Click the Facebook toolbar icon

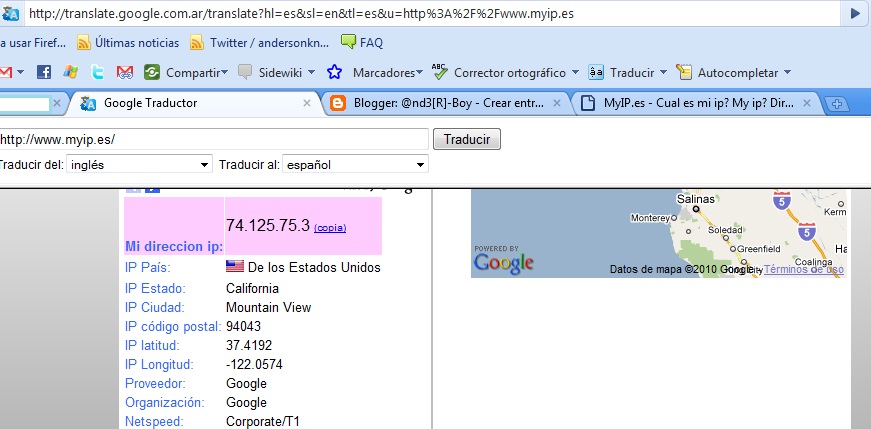44,72
